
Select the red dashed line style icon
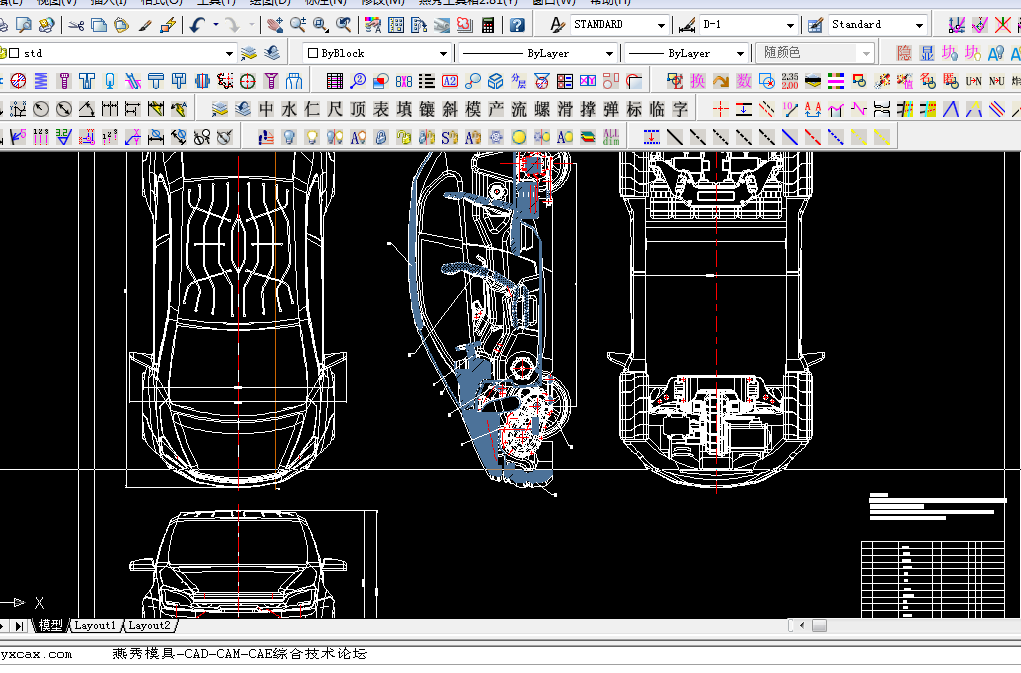pos(813,137)
